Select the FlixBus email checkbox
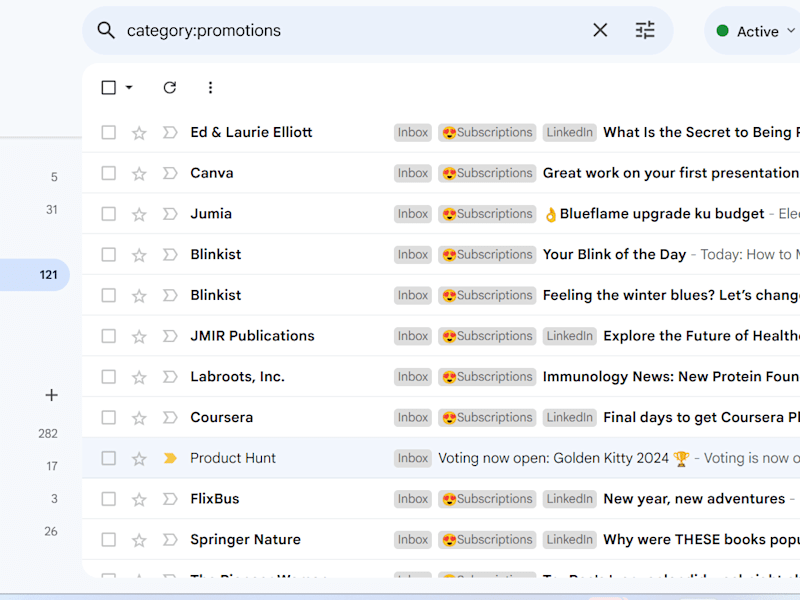800x600 pixels. point(109,499)
